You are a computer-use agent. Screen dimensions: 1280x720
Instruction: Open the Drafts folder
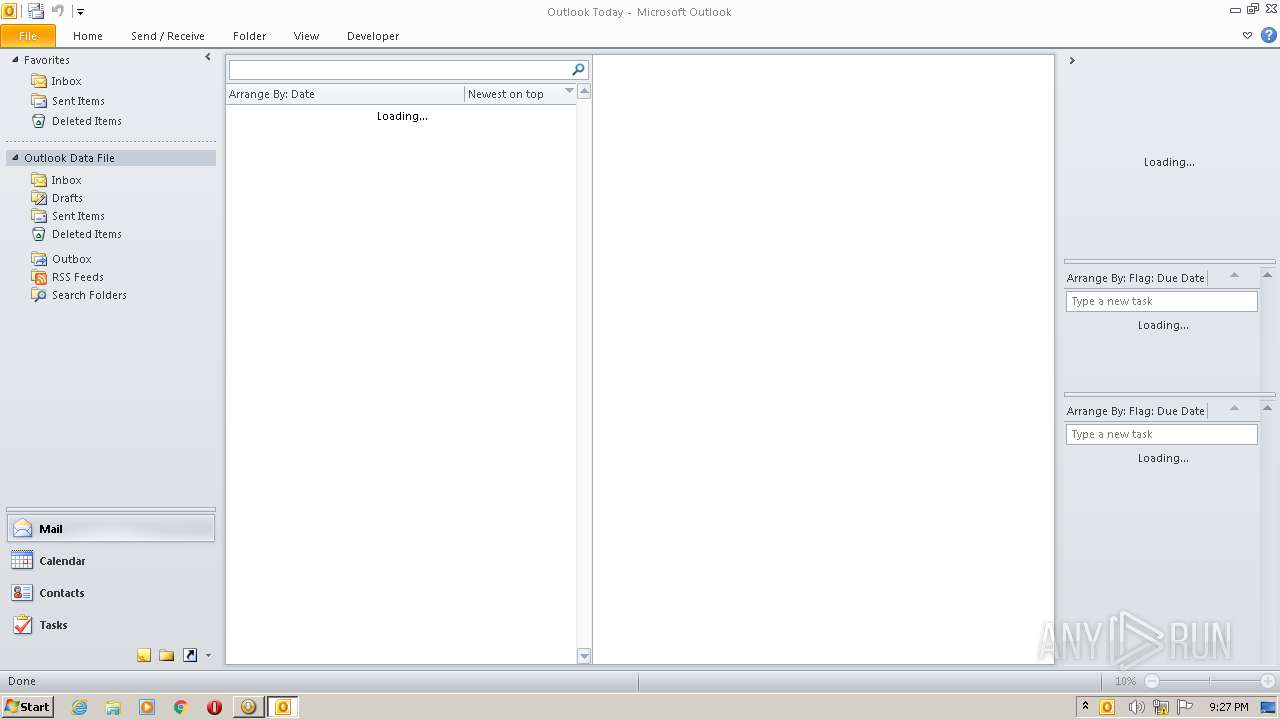[x=67, y=198]
